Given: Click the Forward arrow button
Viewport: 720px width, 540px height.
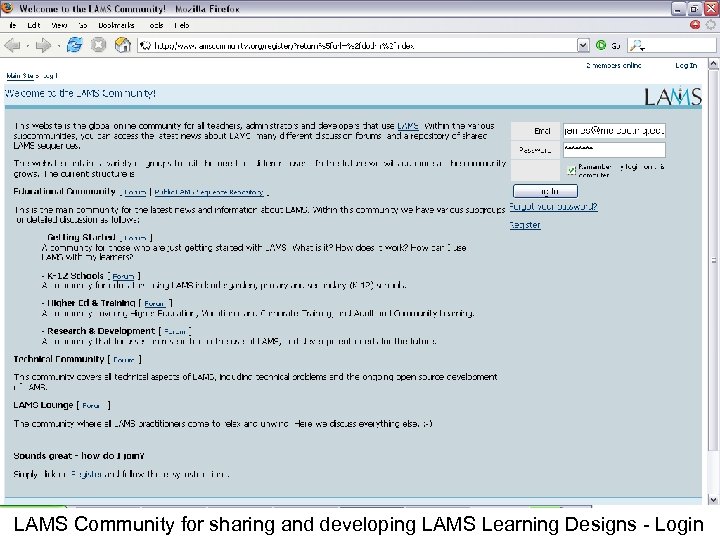Looking at the screenshot, I should [x=43, y=45].
